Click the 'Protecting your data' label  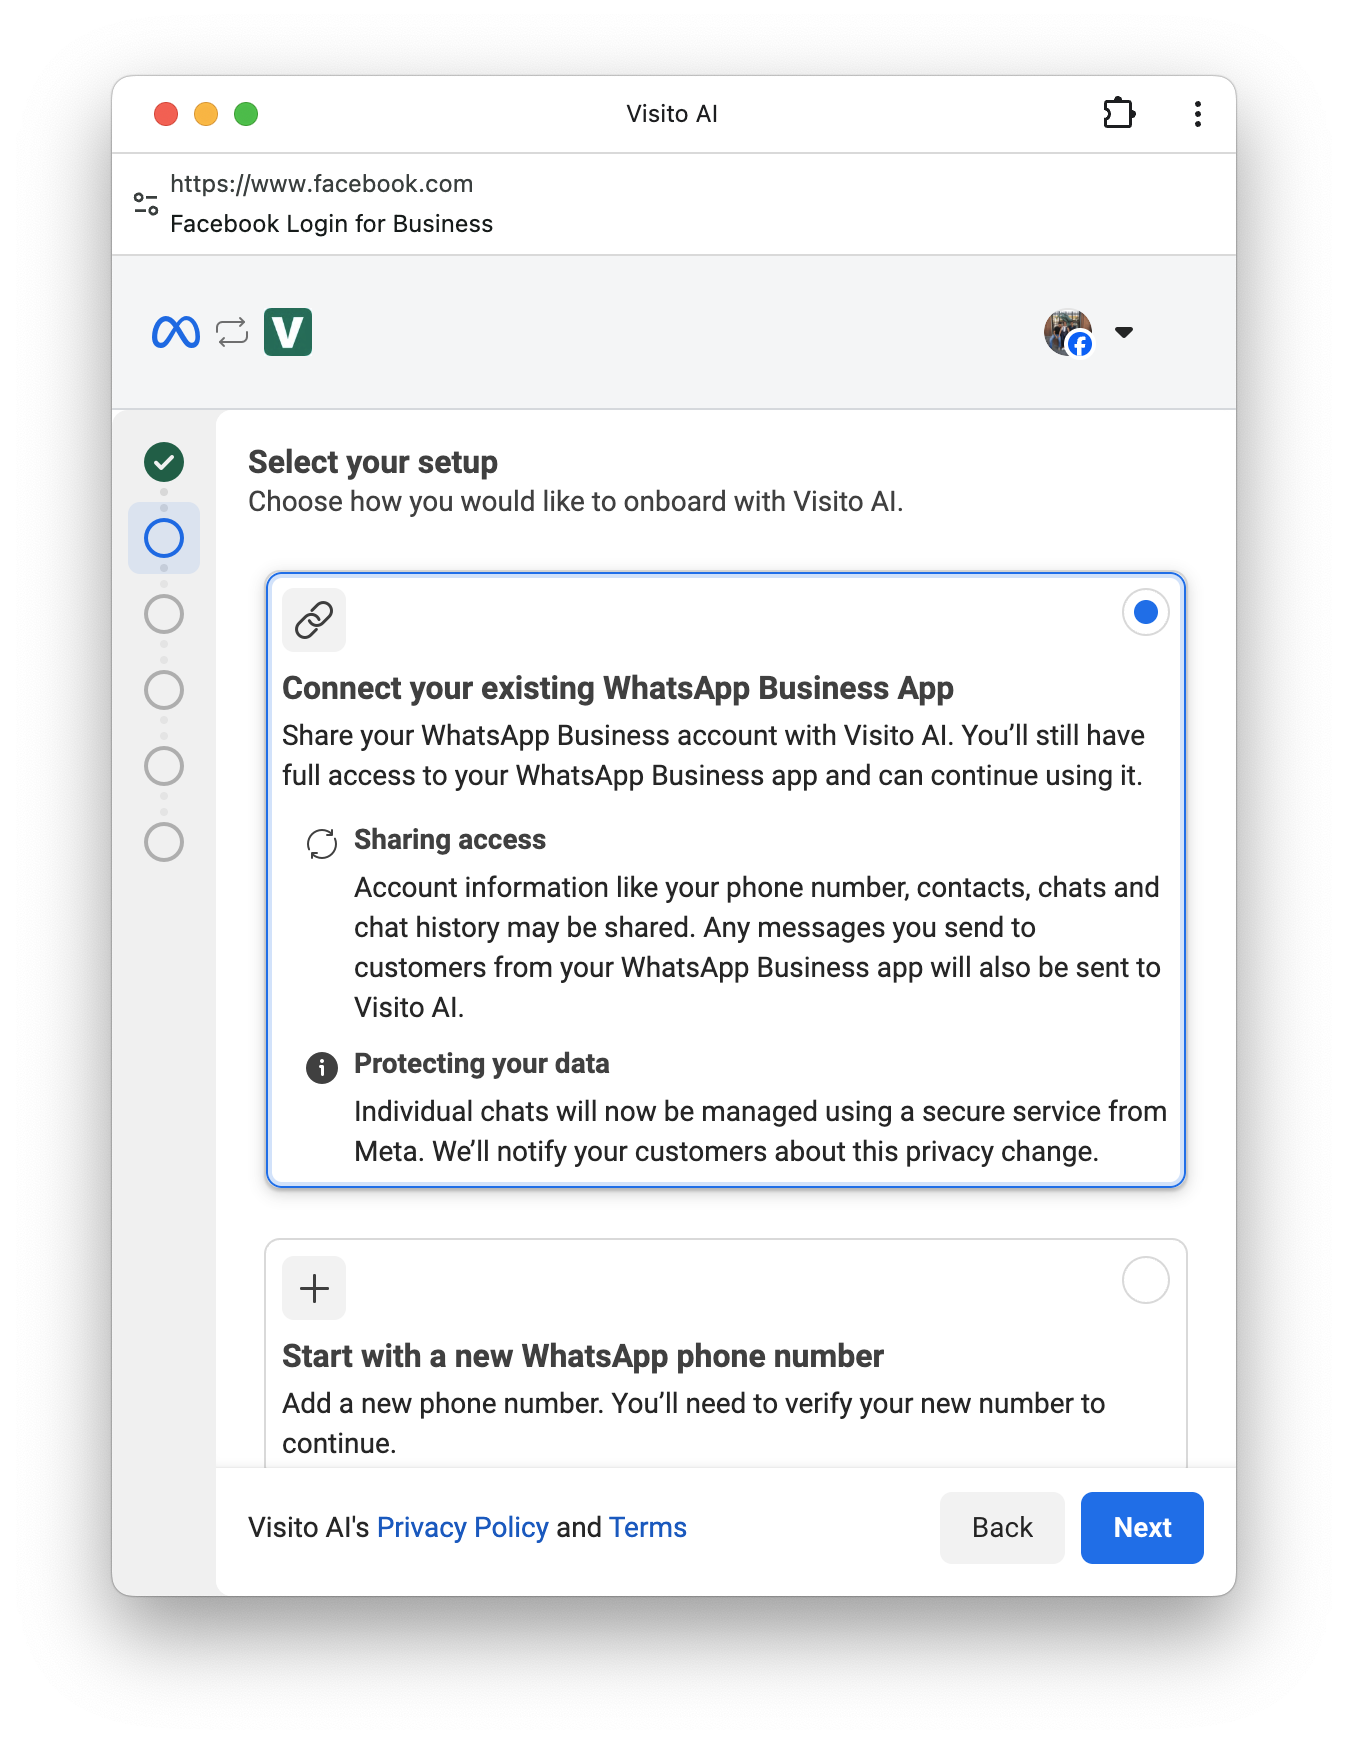click(x=482, y=1064)
